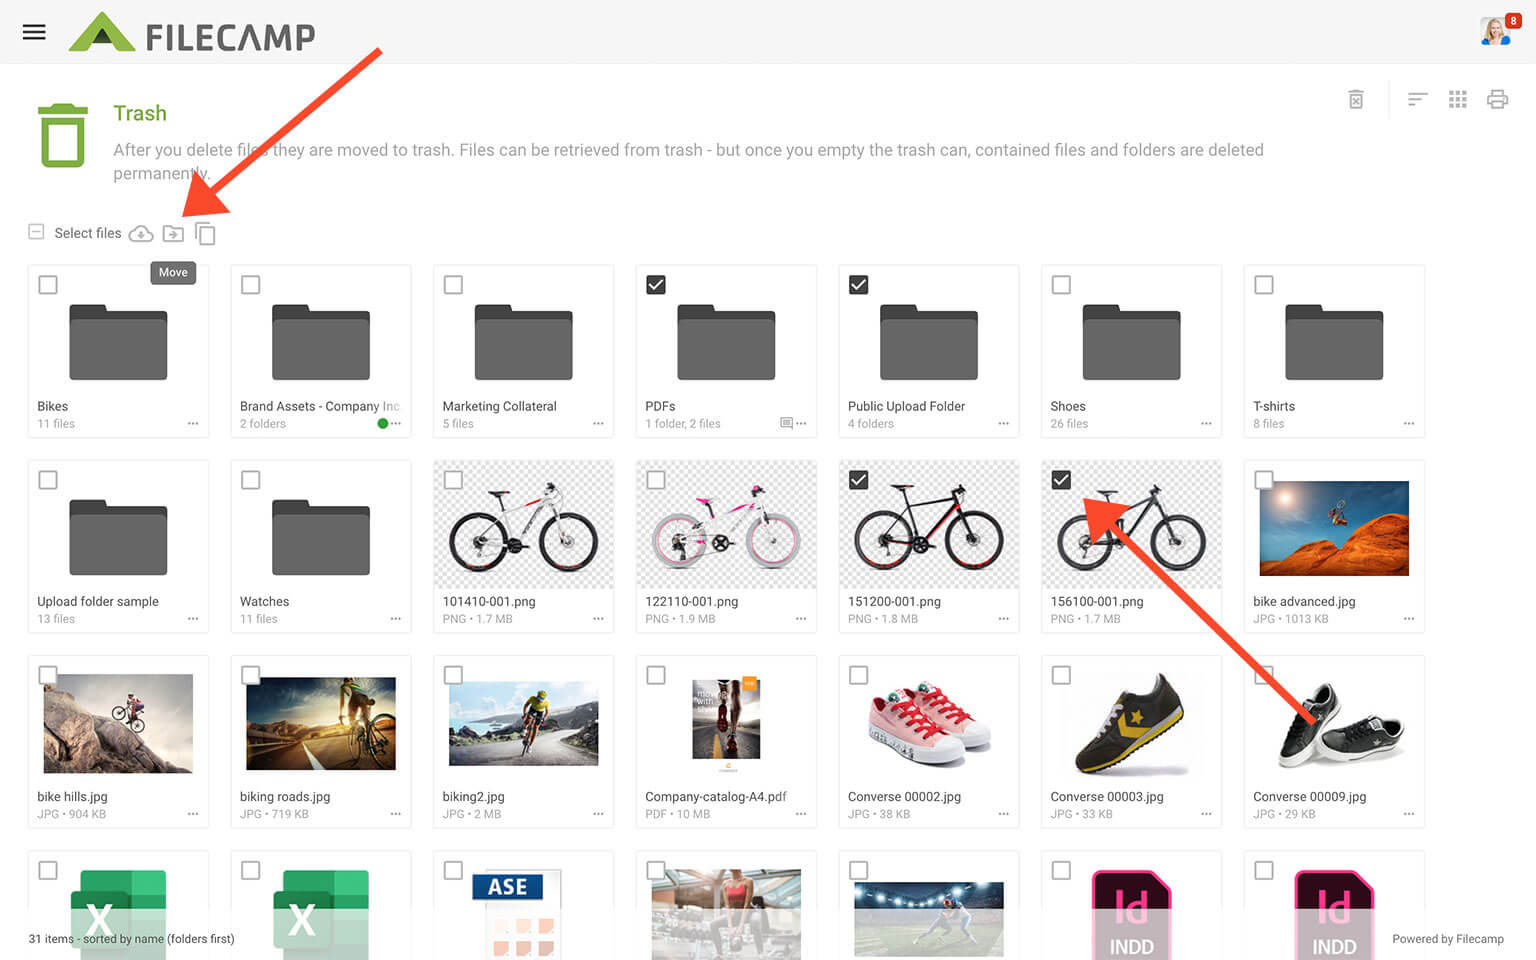Open the Brand Assets folder icon
Viewport: 1536px width, 960px height.
(x=321, y=342)
